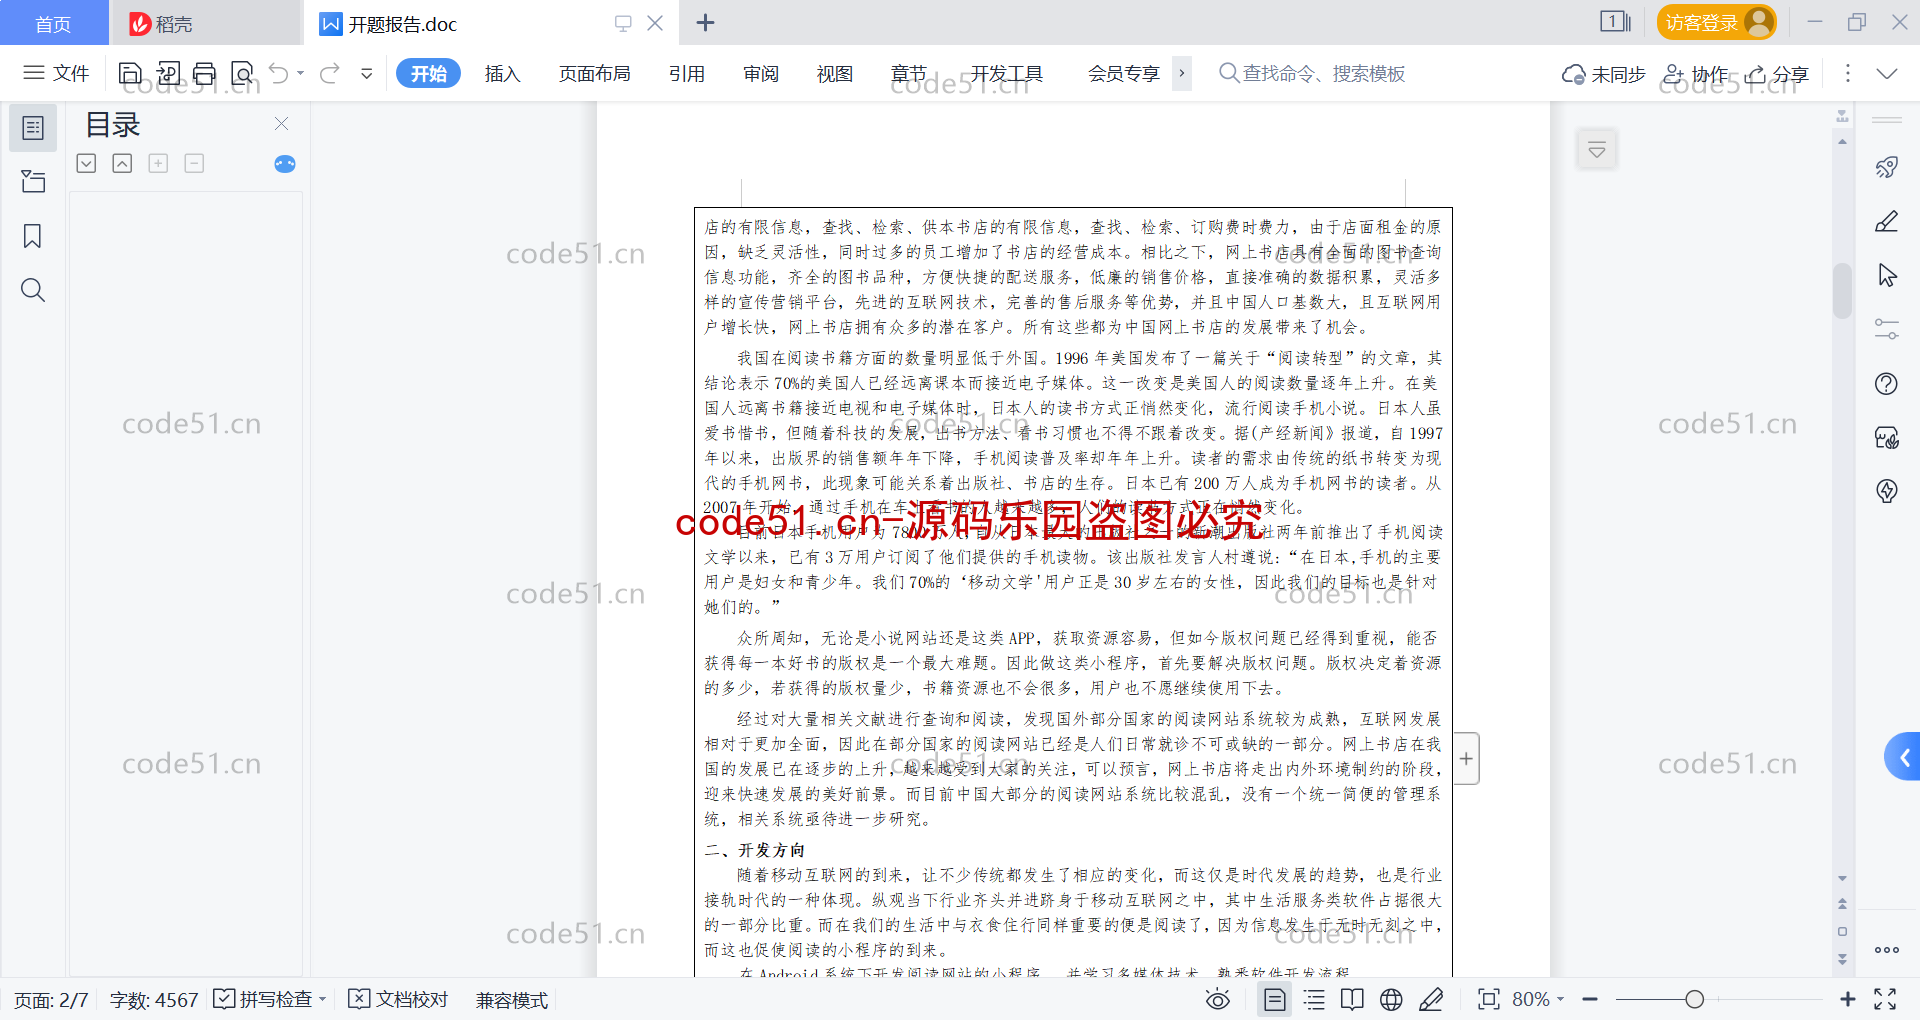1920x1020 pixels.
Task: Switch to outline view icon
Action: click(x=1314, y=999)
